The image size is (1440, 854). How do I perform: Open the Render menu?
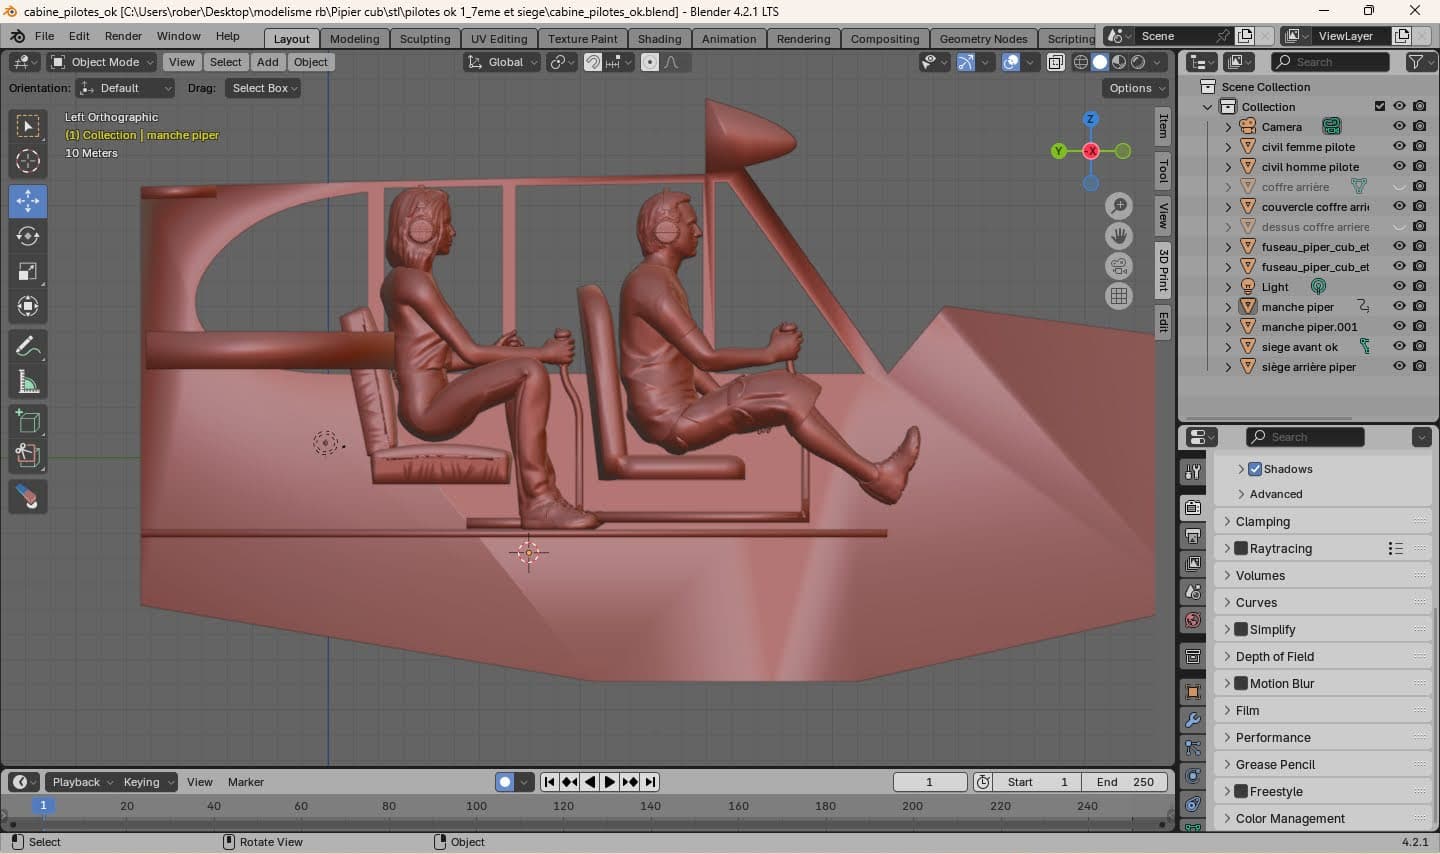[123, 36]
